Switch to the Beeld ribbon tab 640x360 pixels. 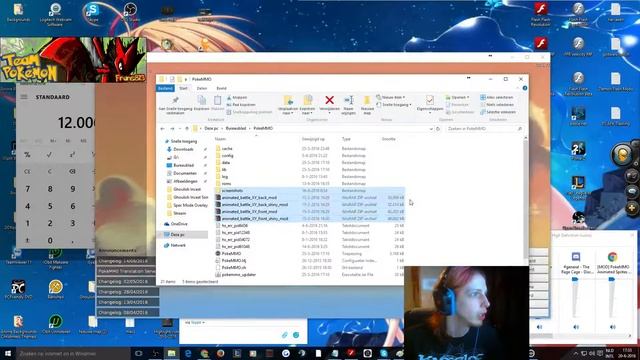pyautogui.click(x=221, y=88)
